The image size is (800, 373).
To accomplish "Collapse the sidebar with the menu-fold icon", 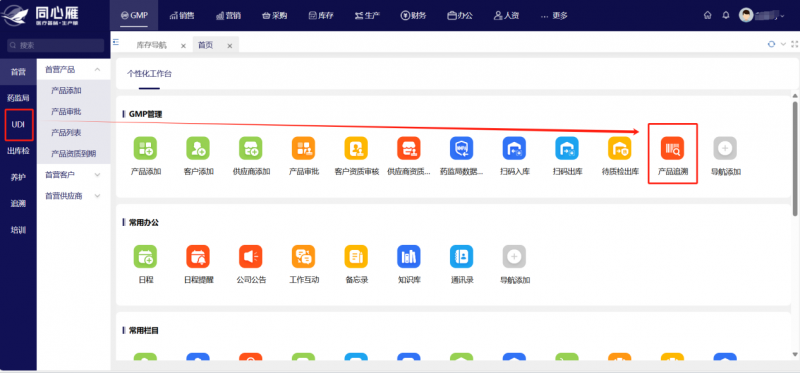I will click(x=116, y=42).
